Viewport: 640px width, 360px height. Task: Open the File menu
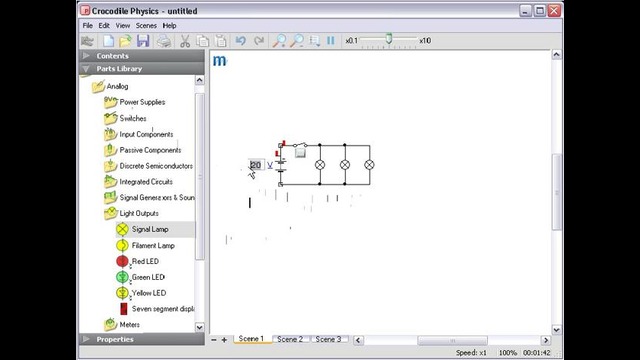pos(87,25)
